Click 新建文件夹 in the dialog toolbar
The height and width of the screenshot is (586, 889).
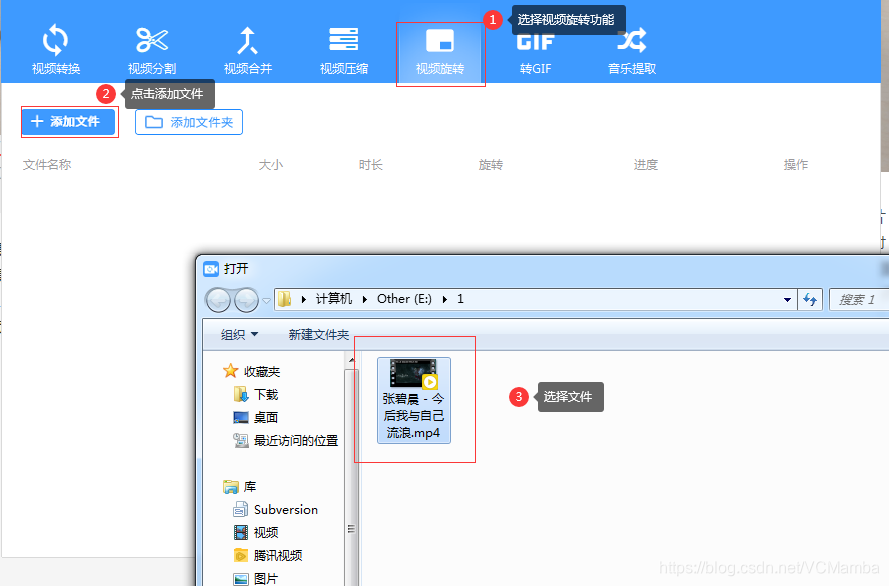(319, 334)
